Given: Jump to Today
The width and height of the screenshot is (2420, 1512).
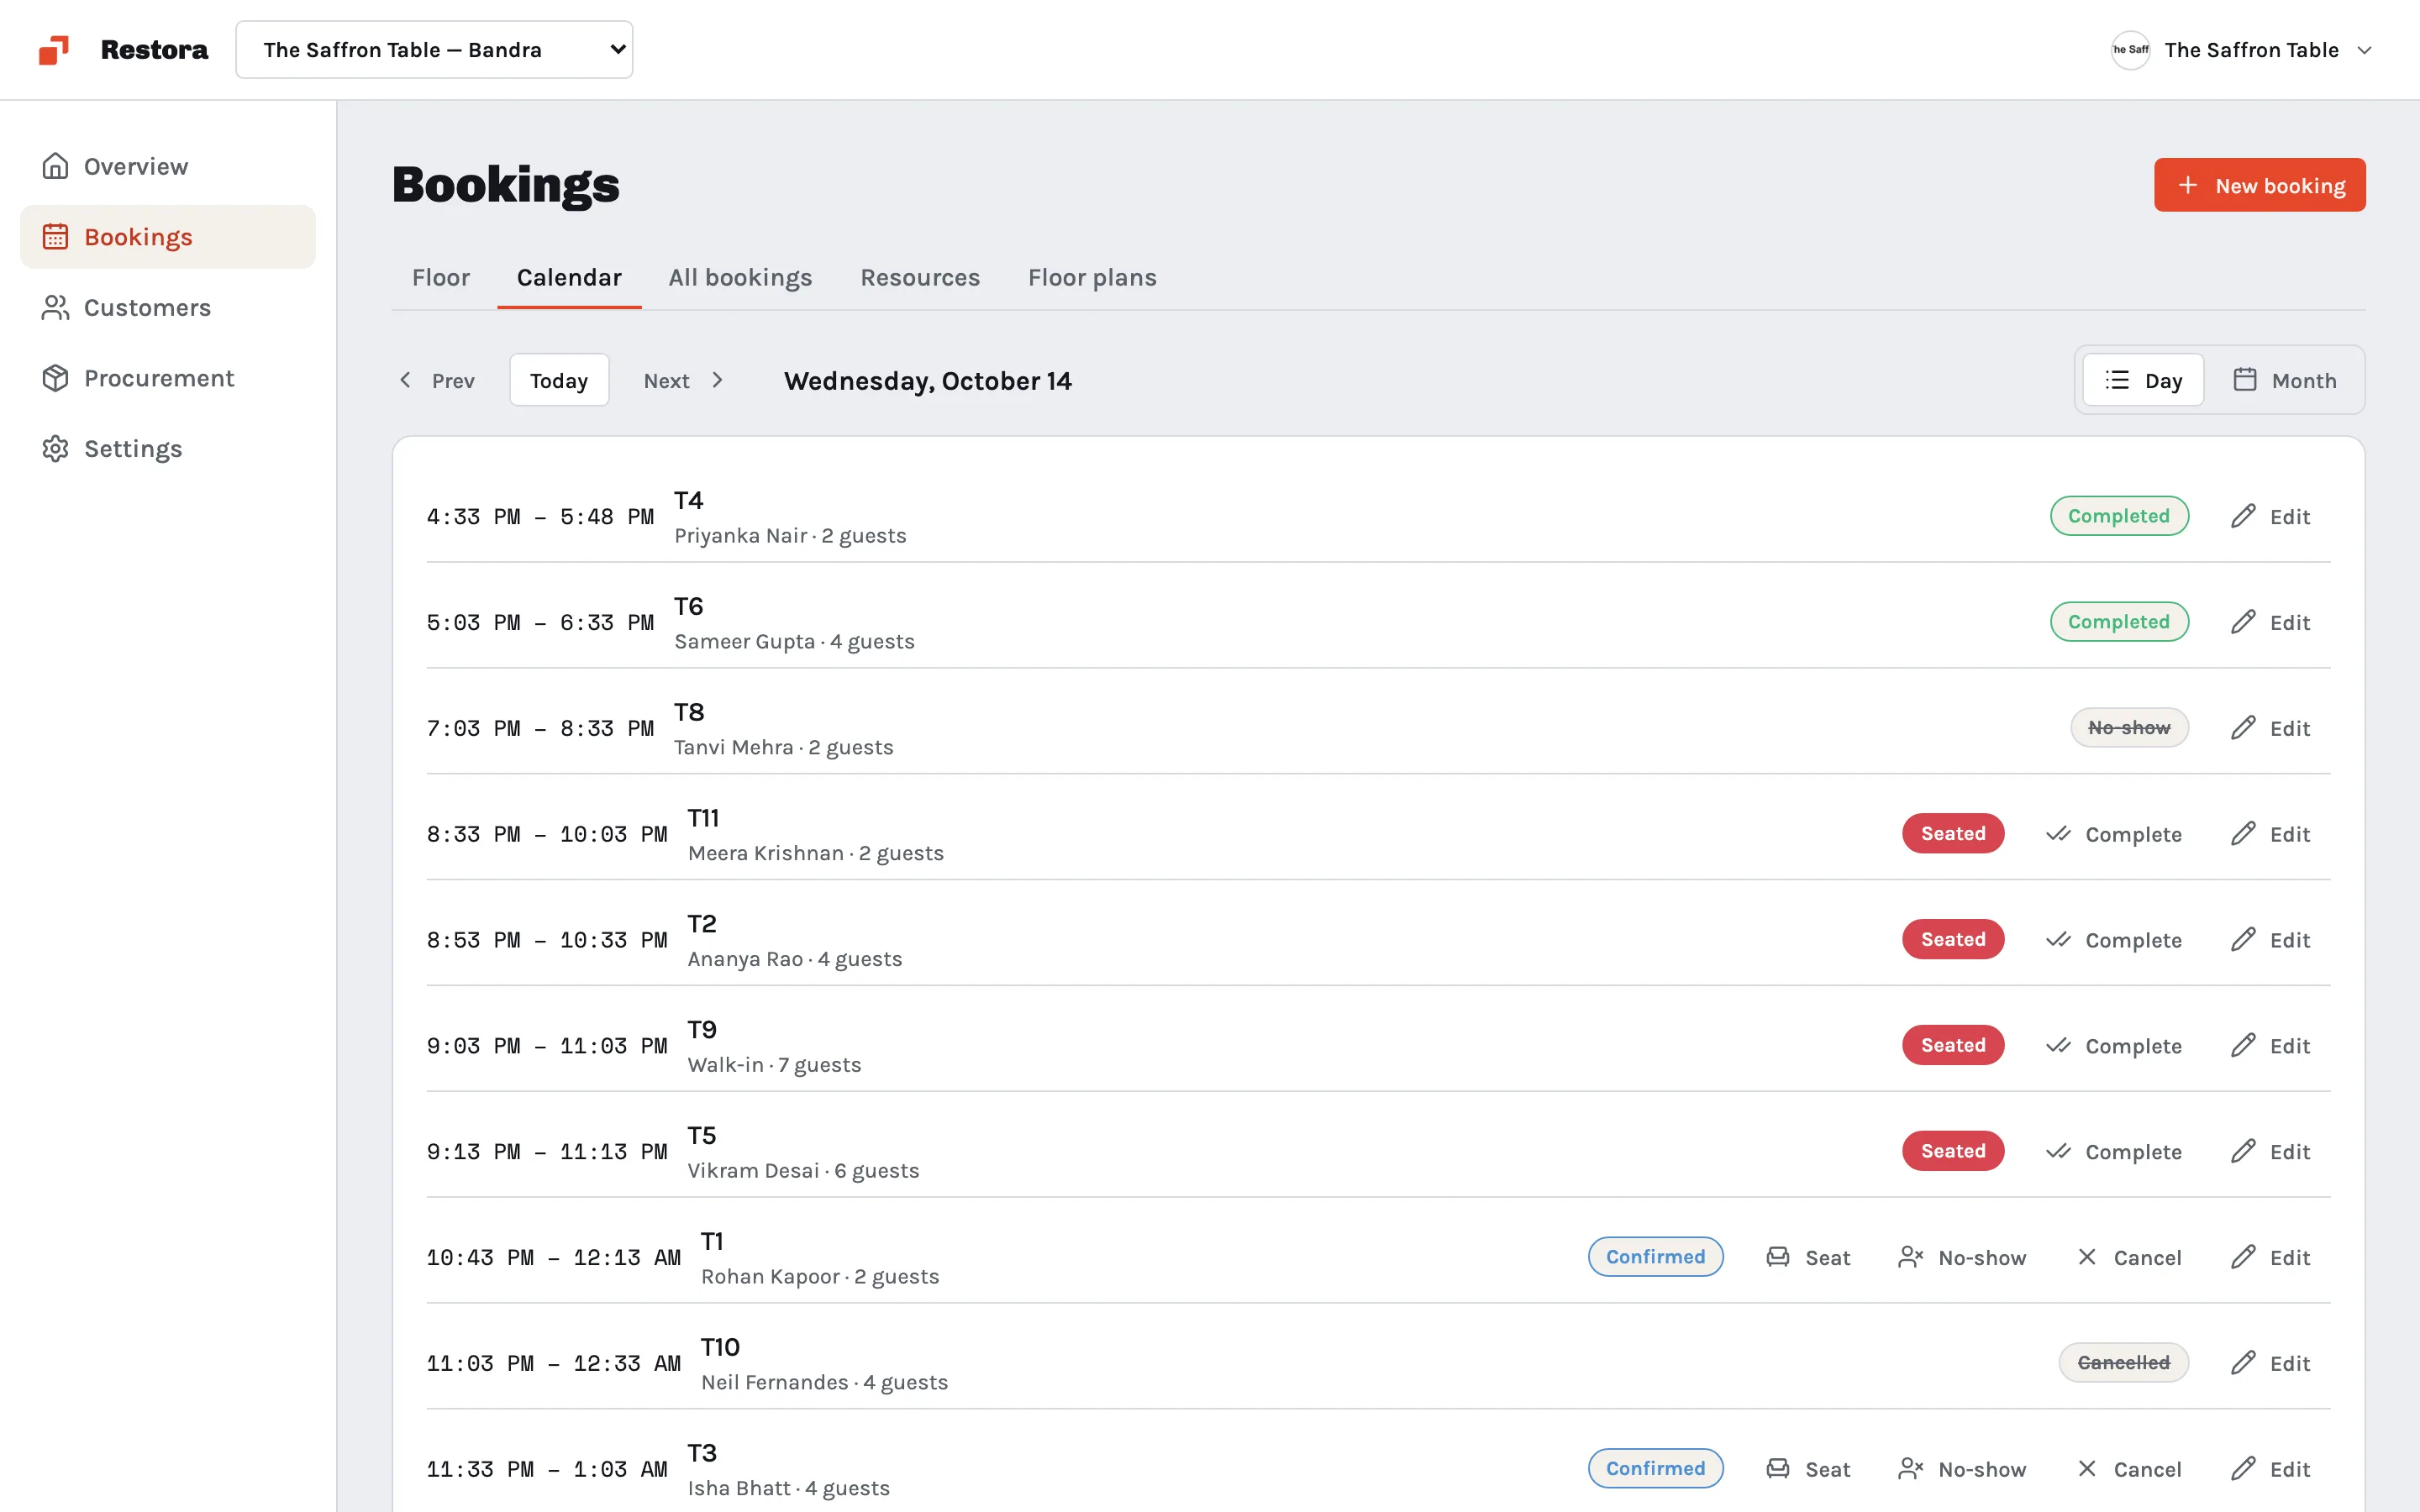Looking at the screenshot, I should [x=559, y=380].
